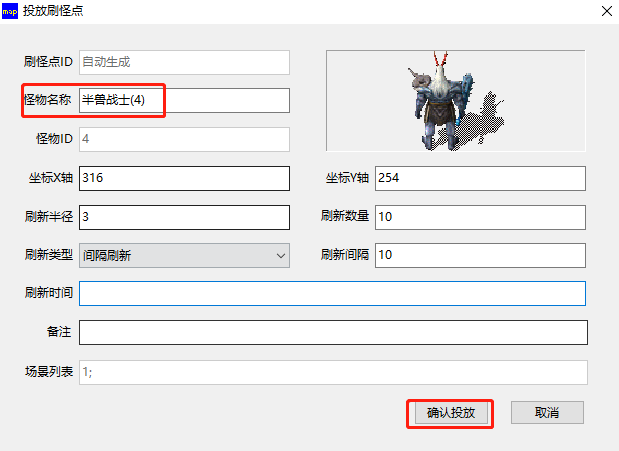Viewport: 619px width, 451px height.
Task: Click into the 刷新半径 field
Action: [184, 217]
